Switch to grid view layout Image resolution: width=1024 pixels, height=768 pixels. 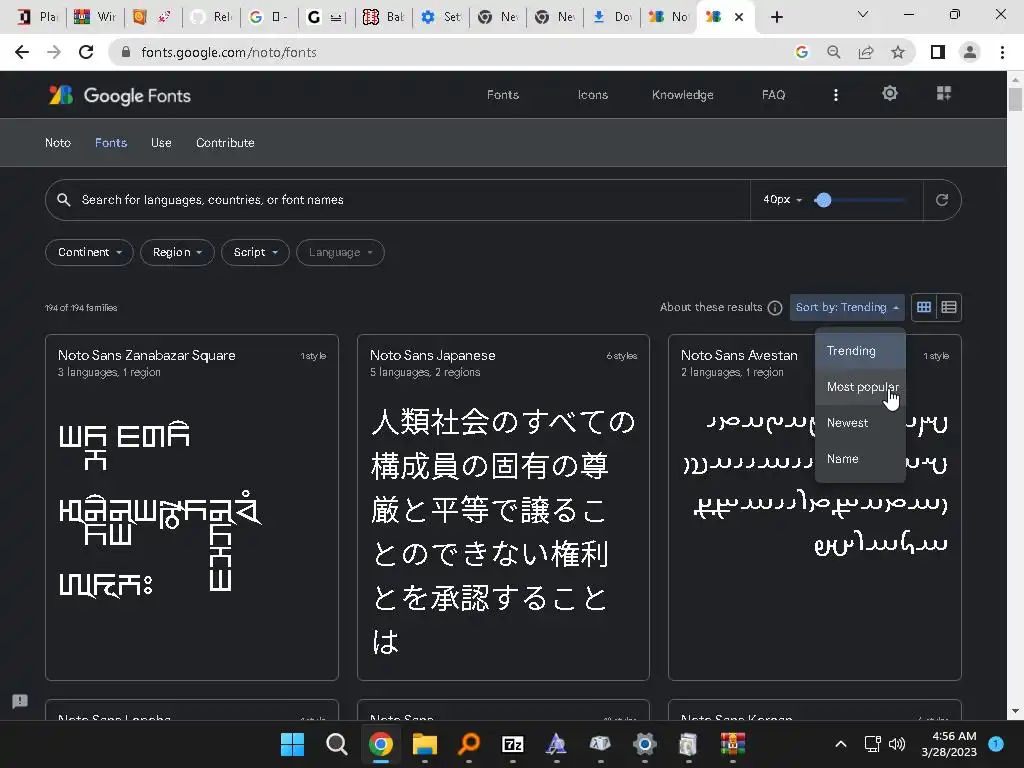[x=923, y=307]
